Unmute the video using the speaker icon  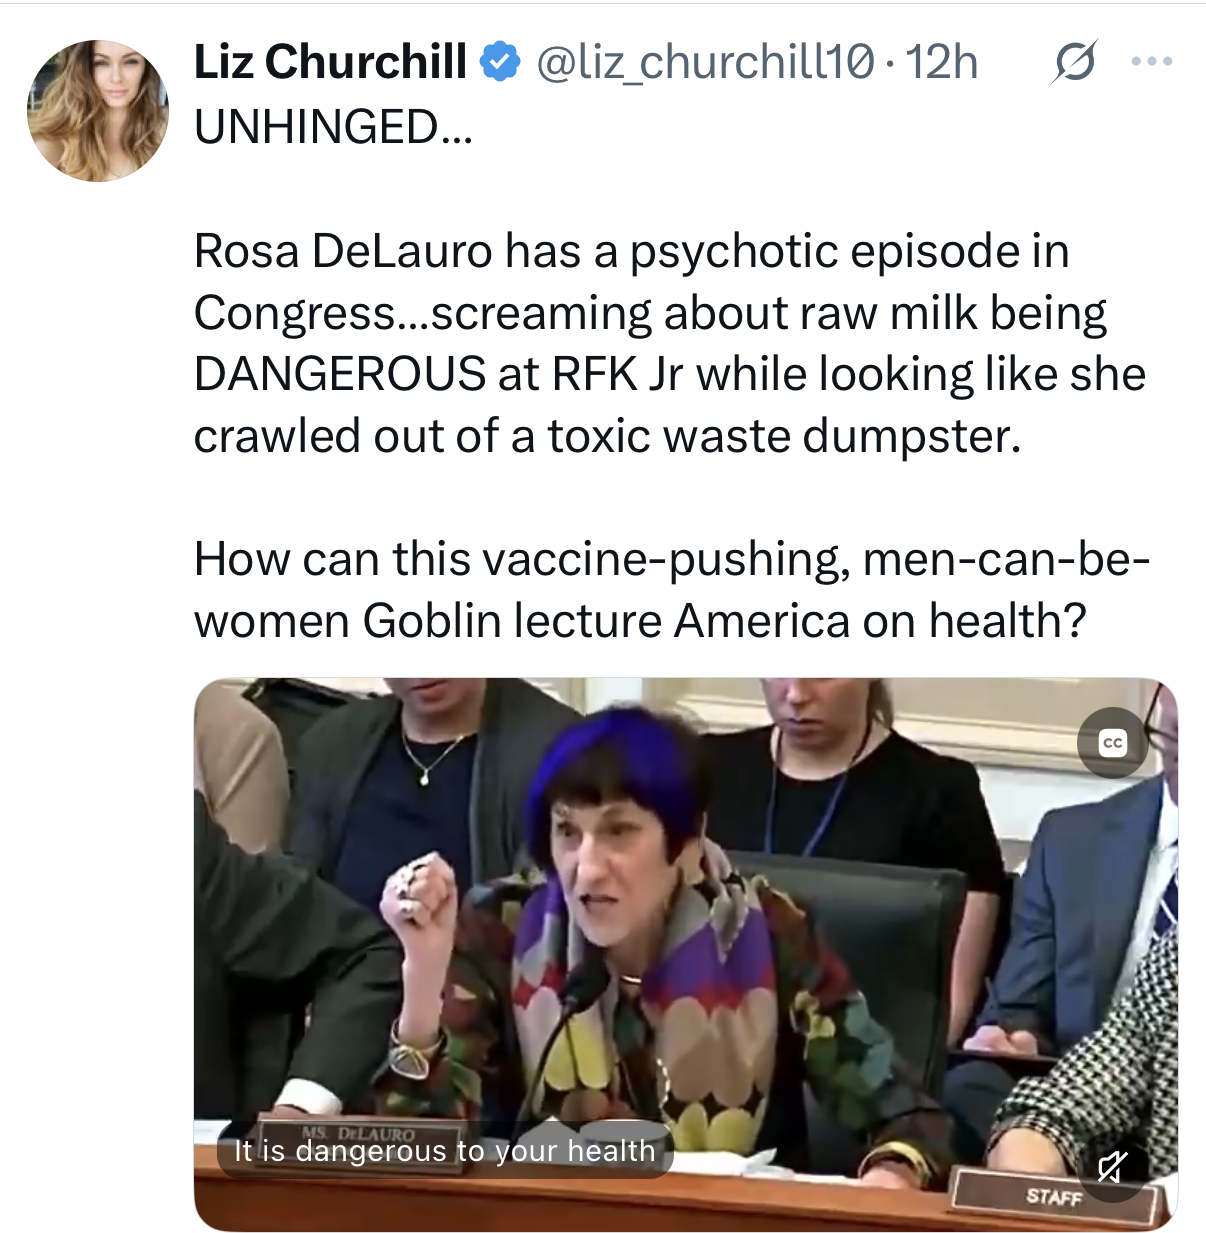pos(1112,1166)
